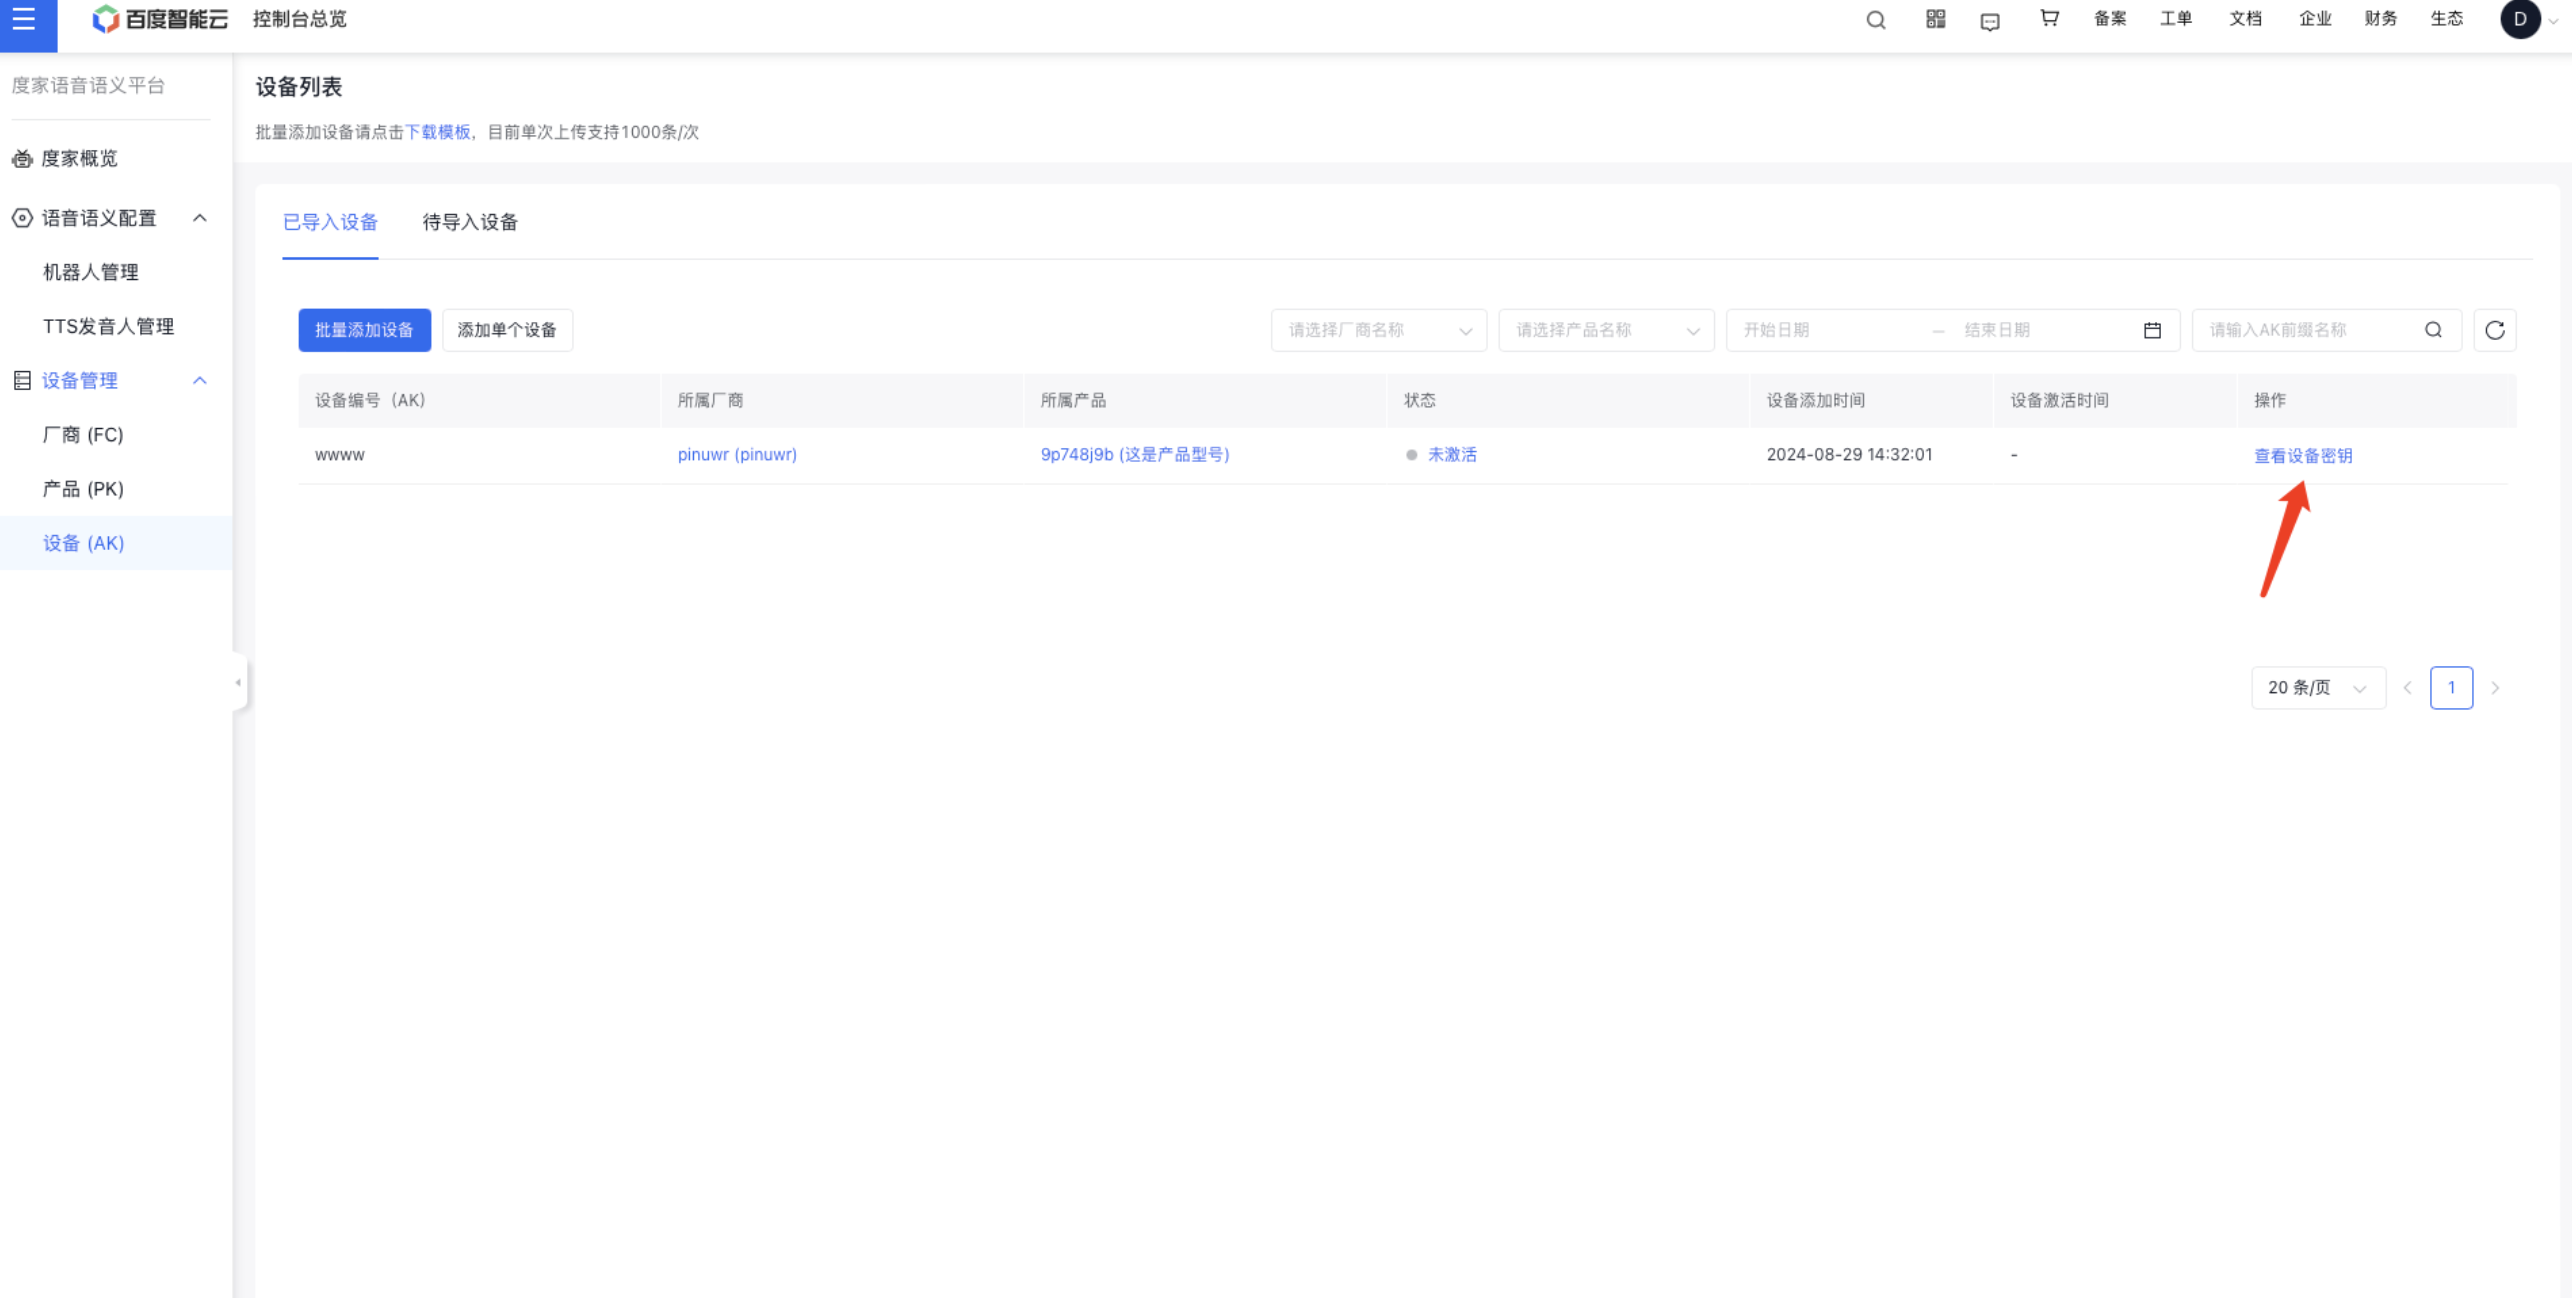Open the top bar search icon
This screenshot has width=2572, height=1298.
(x=1876, y=19)
